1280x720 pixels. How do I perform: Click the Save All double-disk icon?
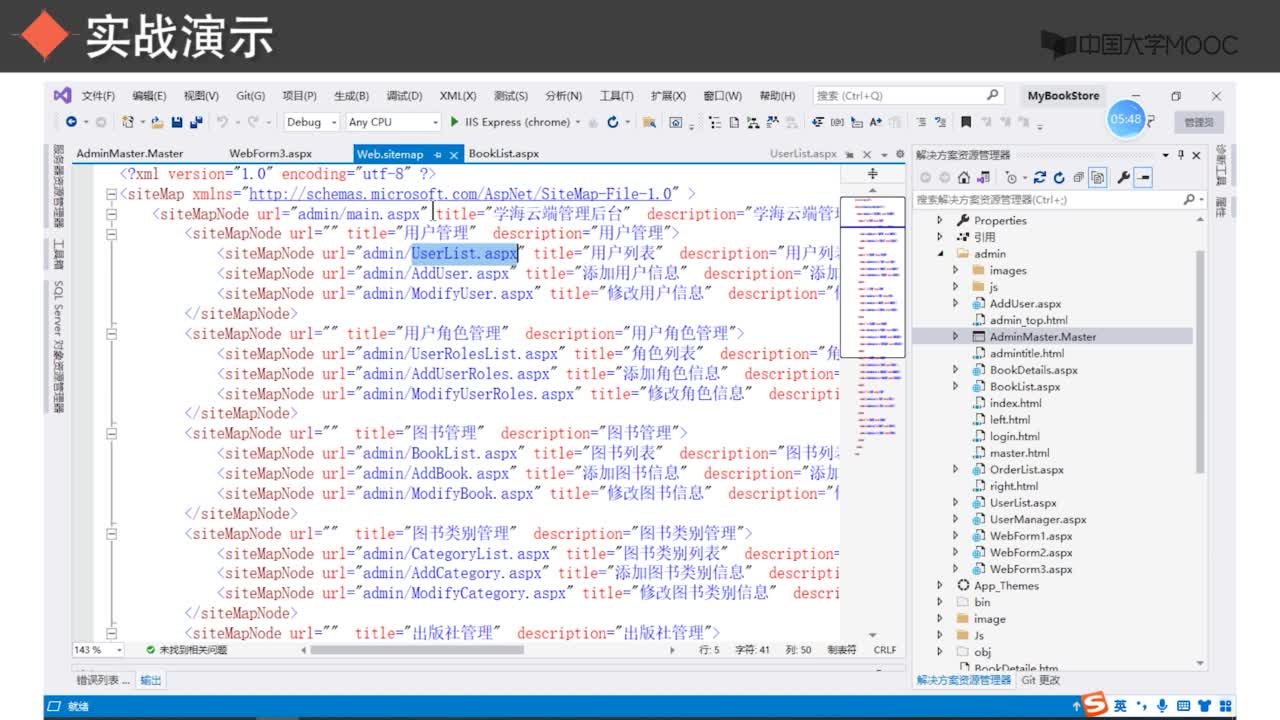point(195,122)
